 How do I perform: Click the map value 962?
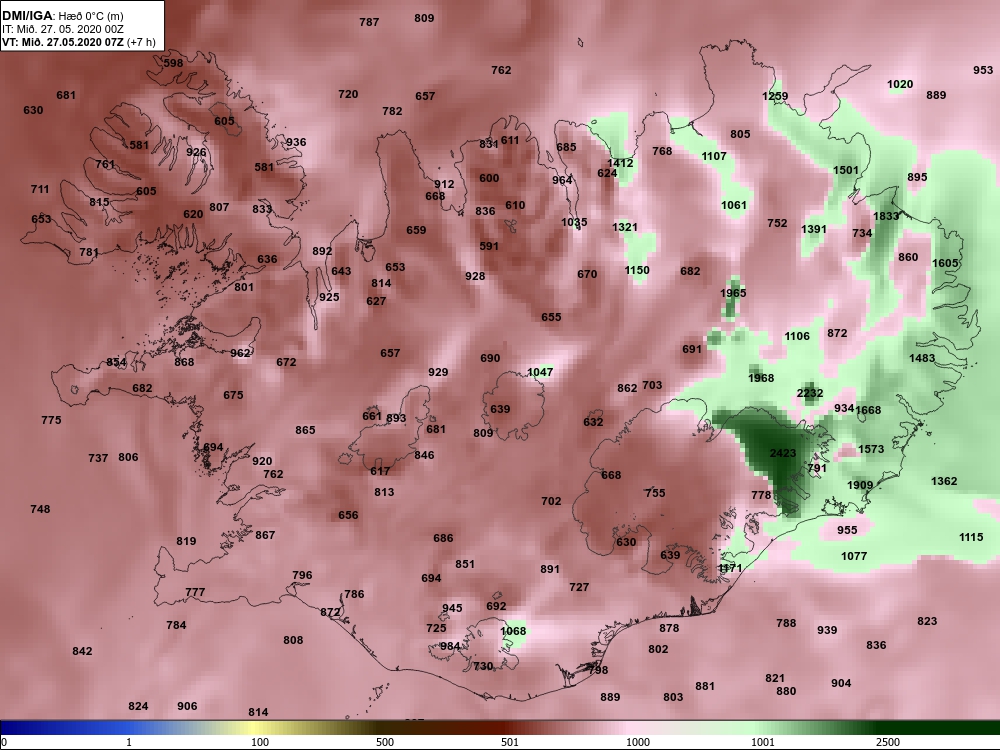point(240,353)
